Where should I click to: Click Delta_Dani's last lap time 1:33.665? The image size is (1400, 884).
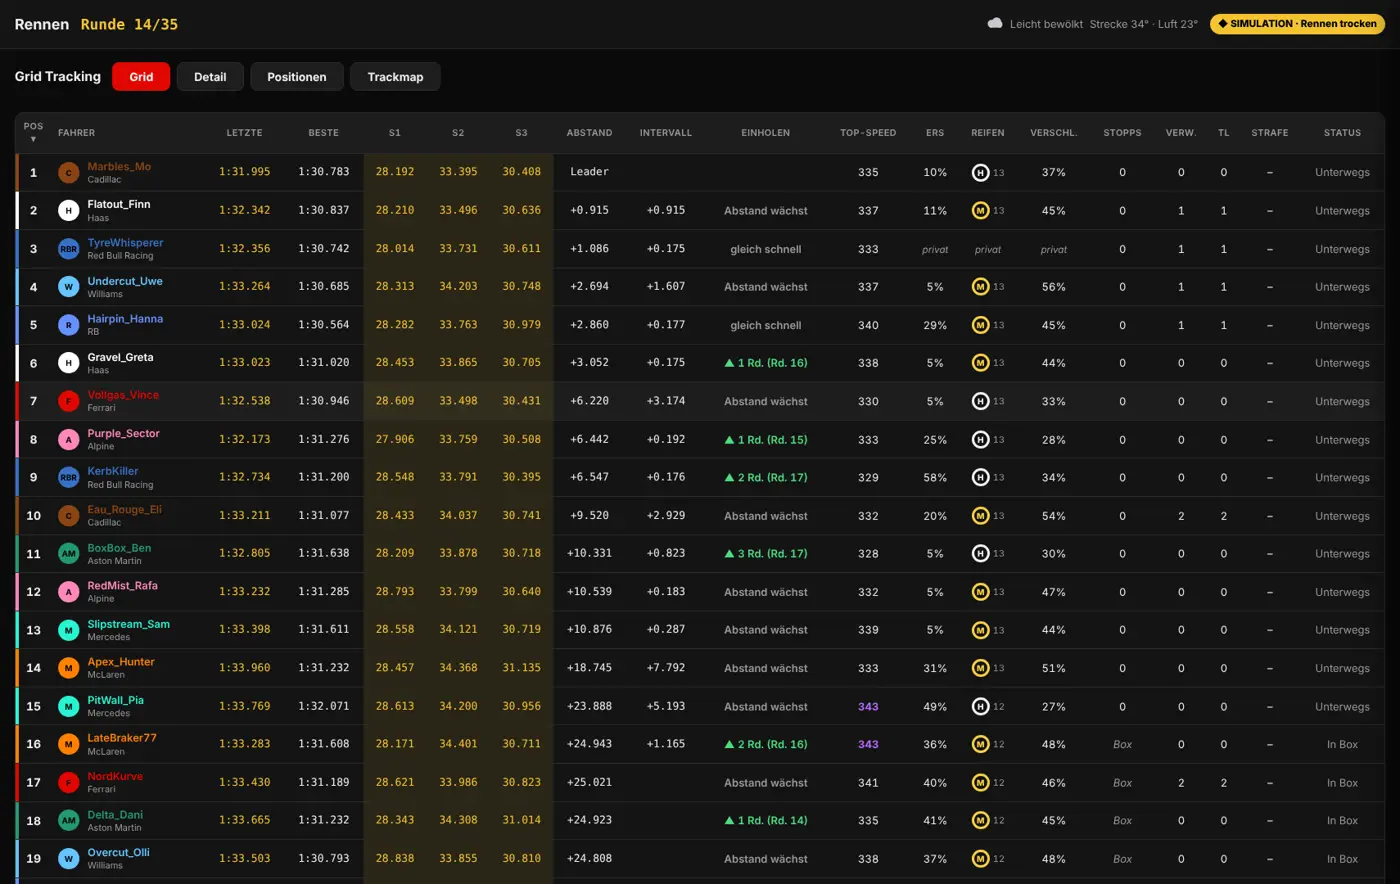(x=245, y=821)
